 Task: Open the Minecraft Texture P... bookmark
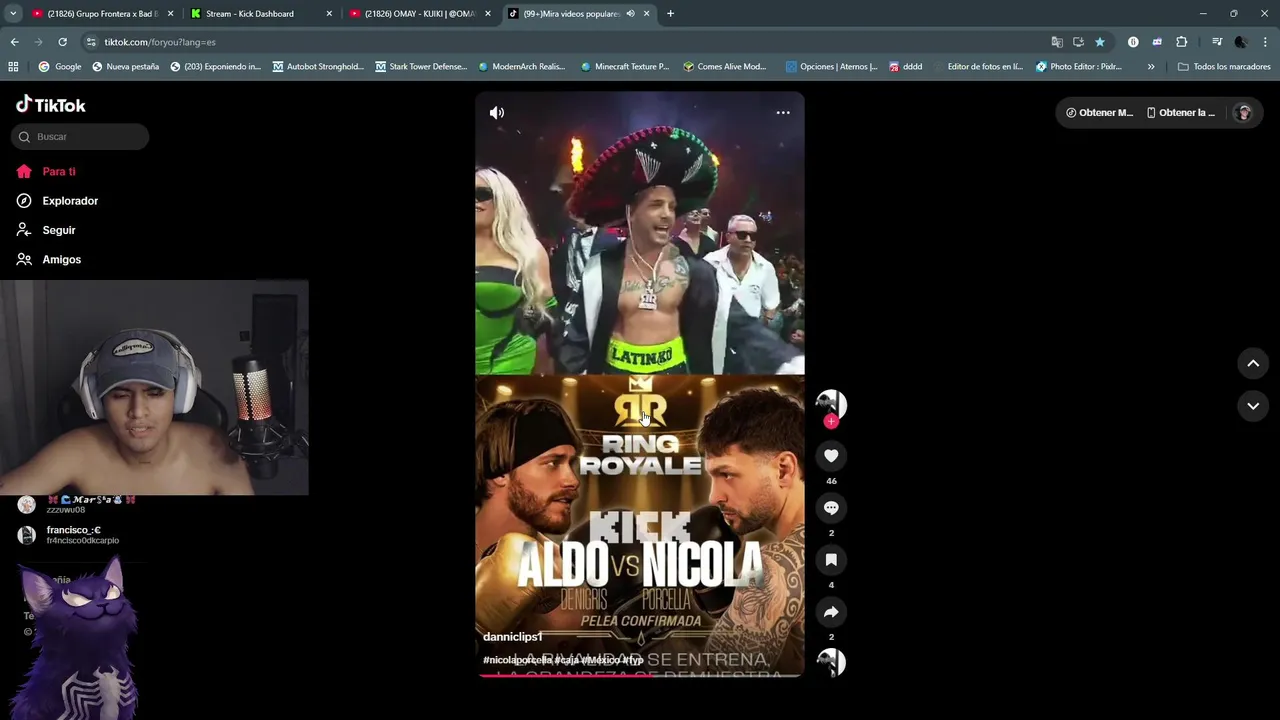pos(624,67)
